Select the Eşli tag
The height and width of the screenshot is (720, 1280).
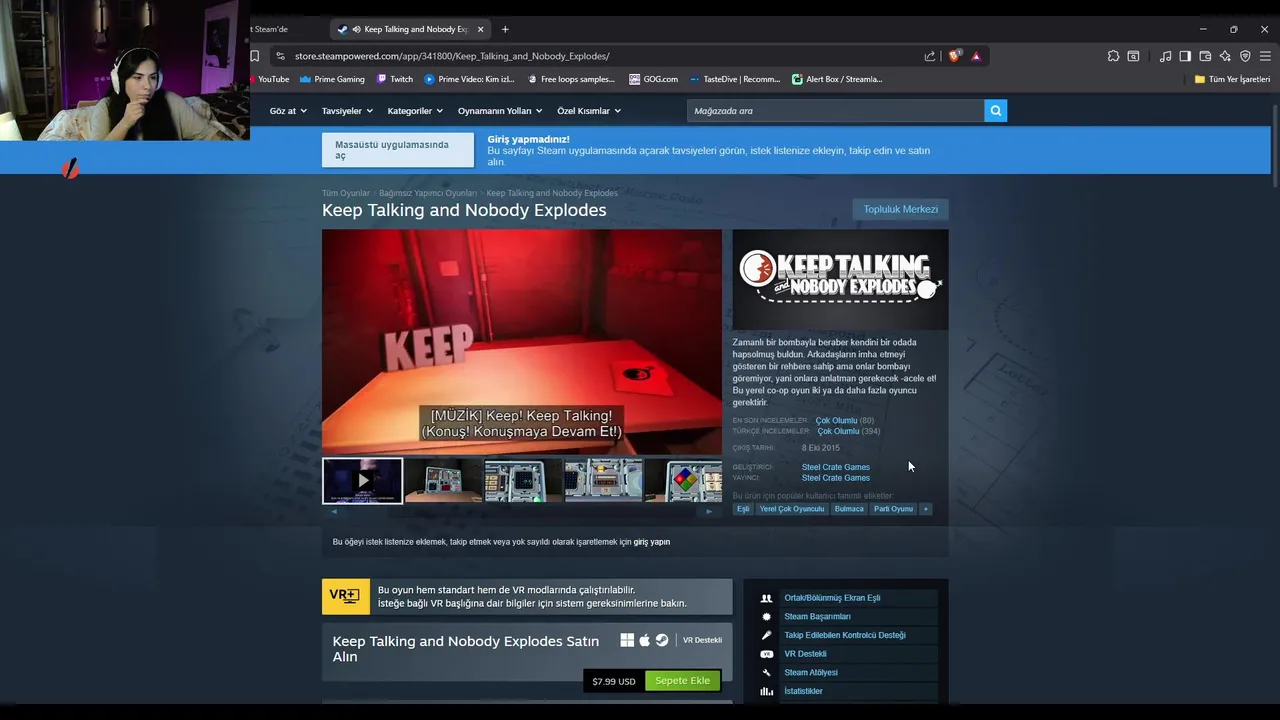click(743, 509)
